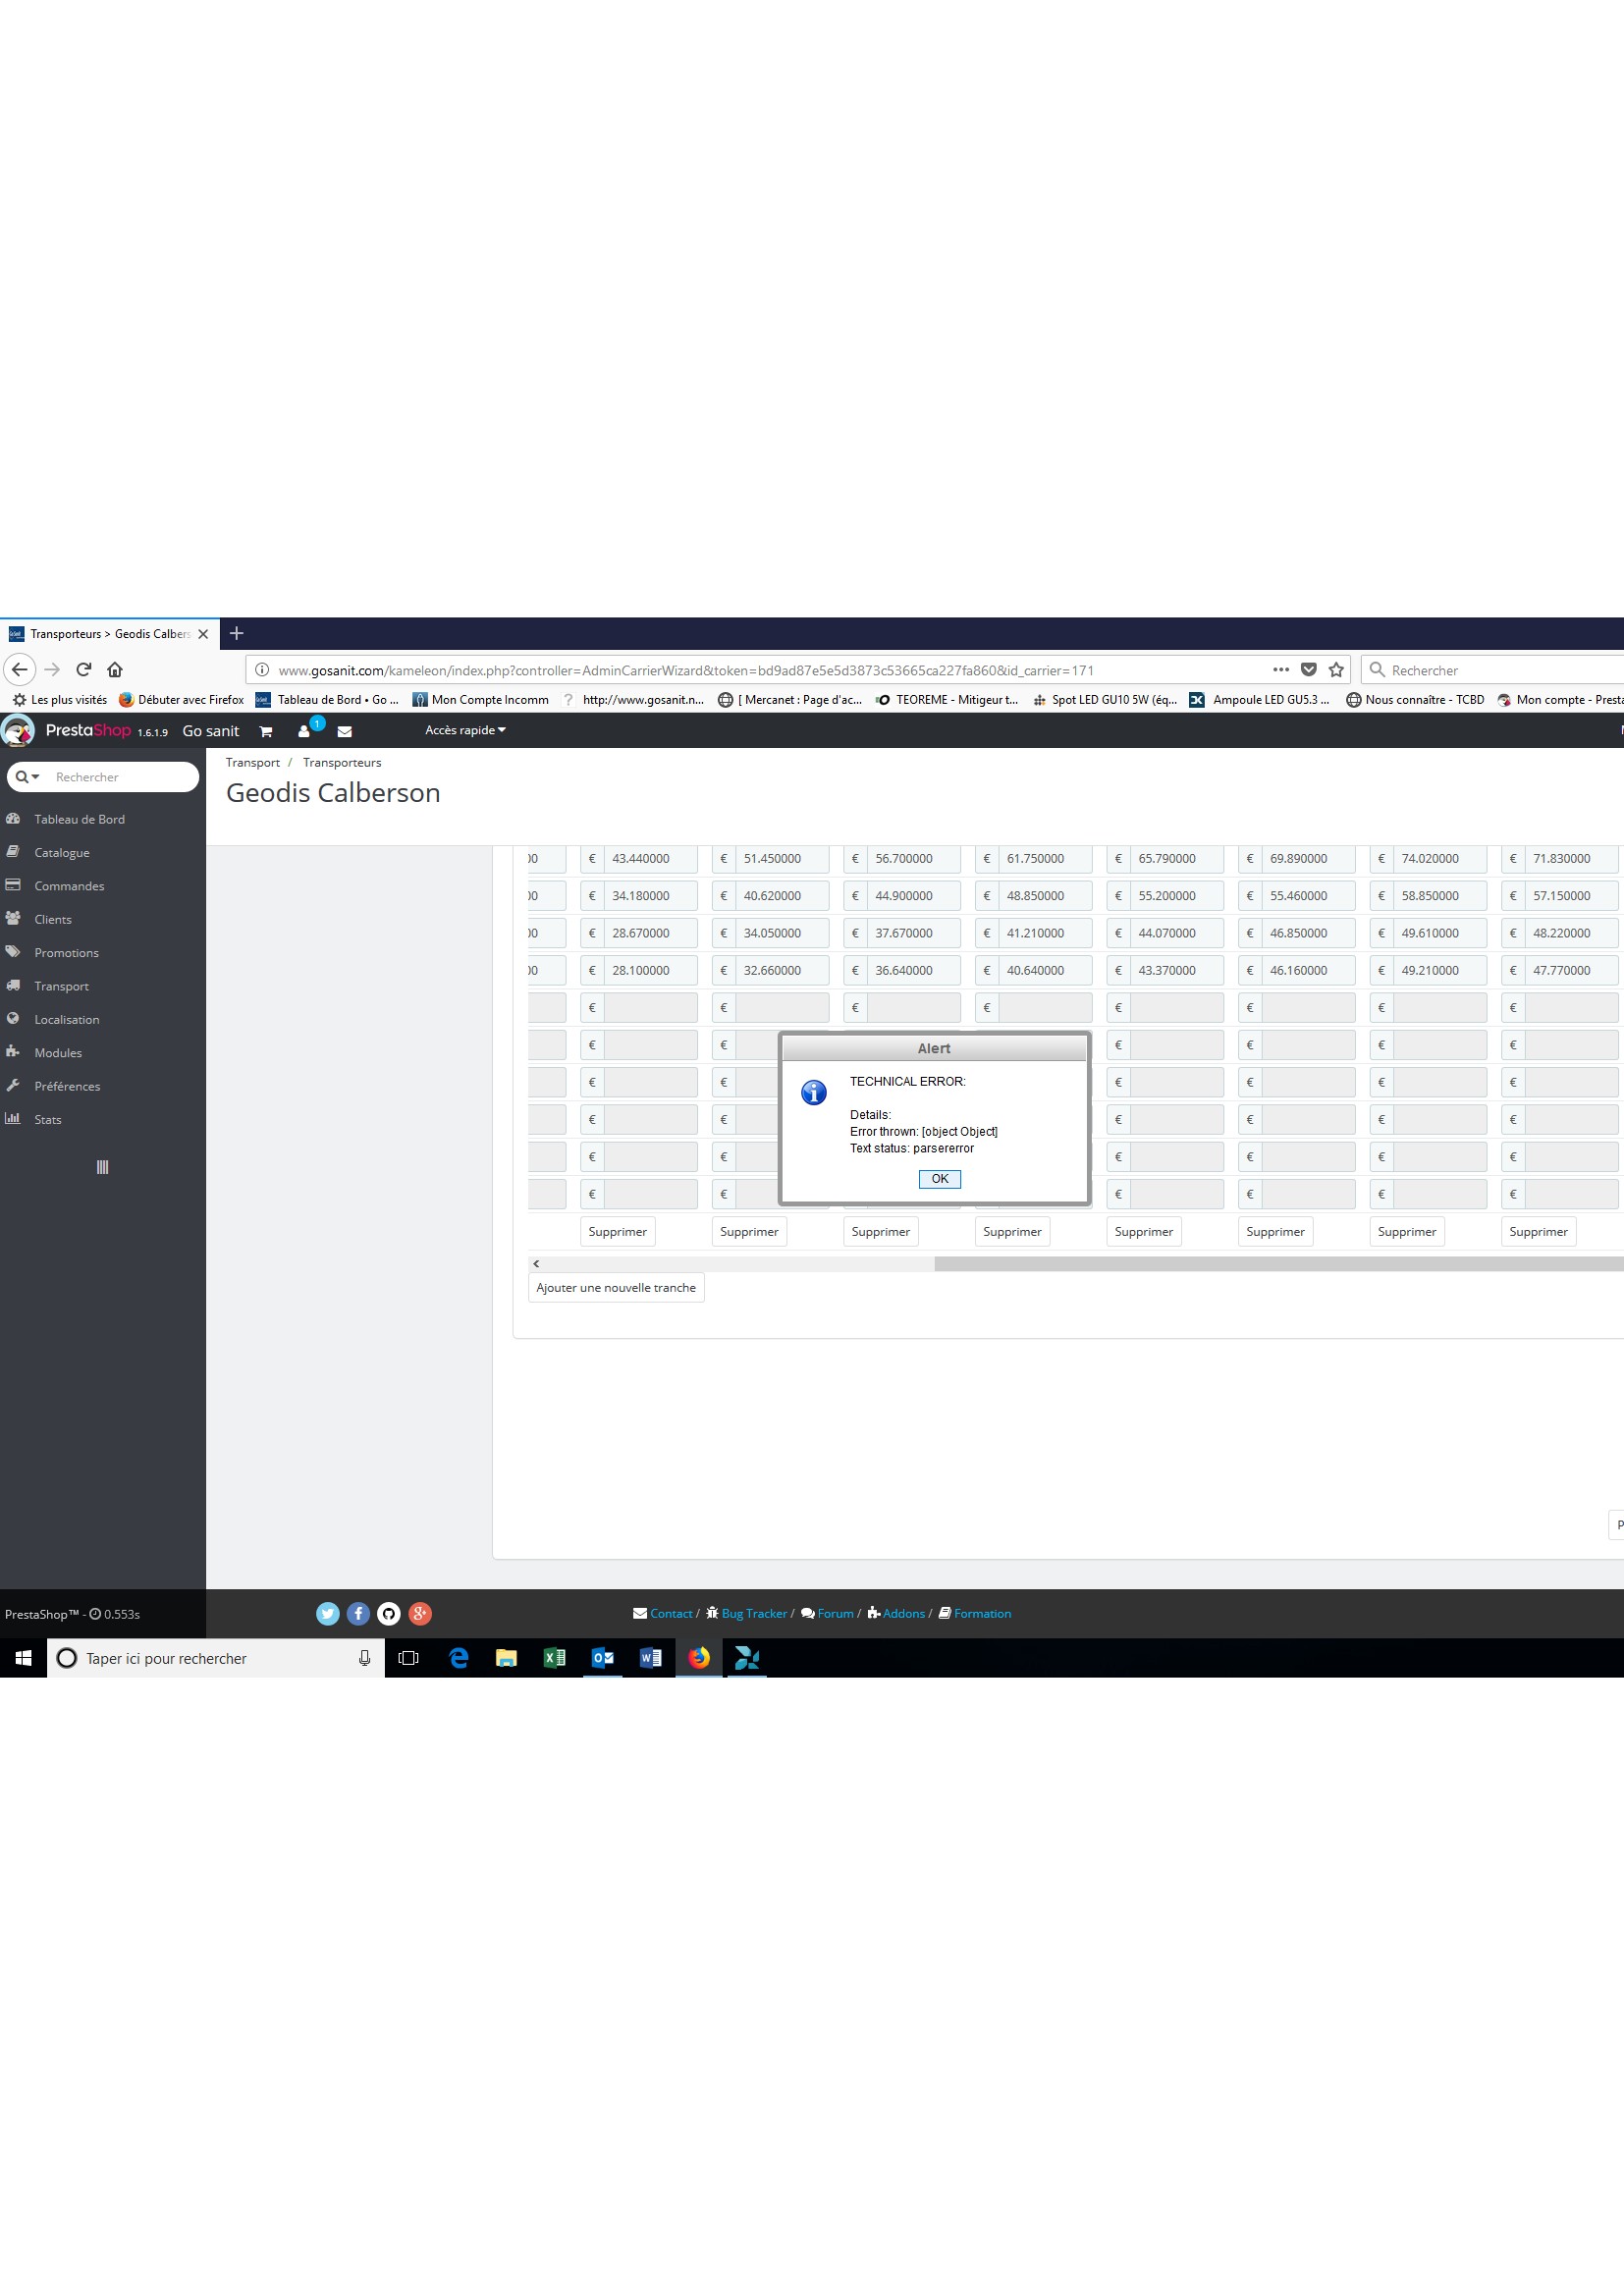Open Excel from the taskbar

(x=554, y=1659)
